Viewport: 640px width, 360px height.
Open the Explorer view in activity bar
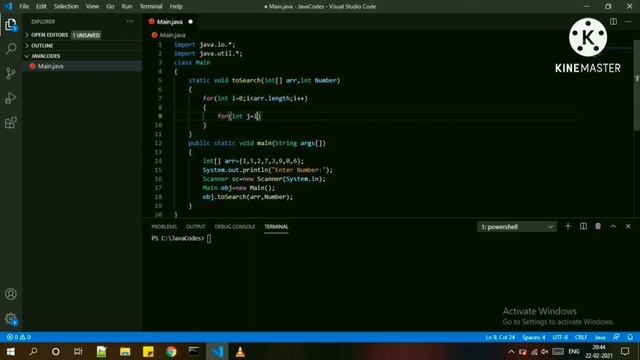coord(11,25)
